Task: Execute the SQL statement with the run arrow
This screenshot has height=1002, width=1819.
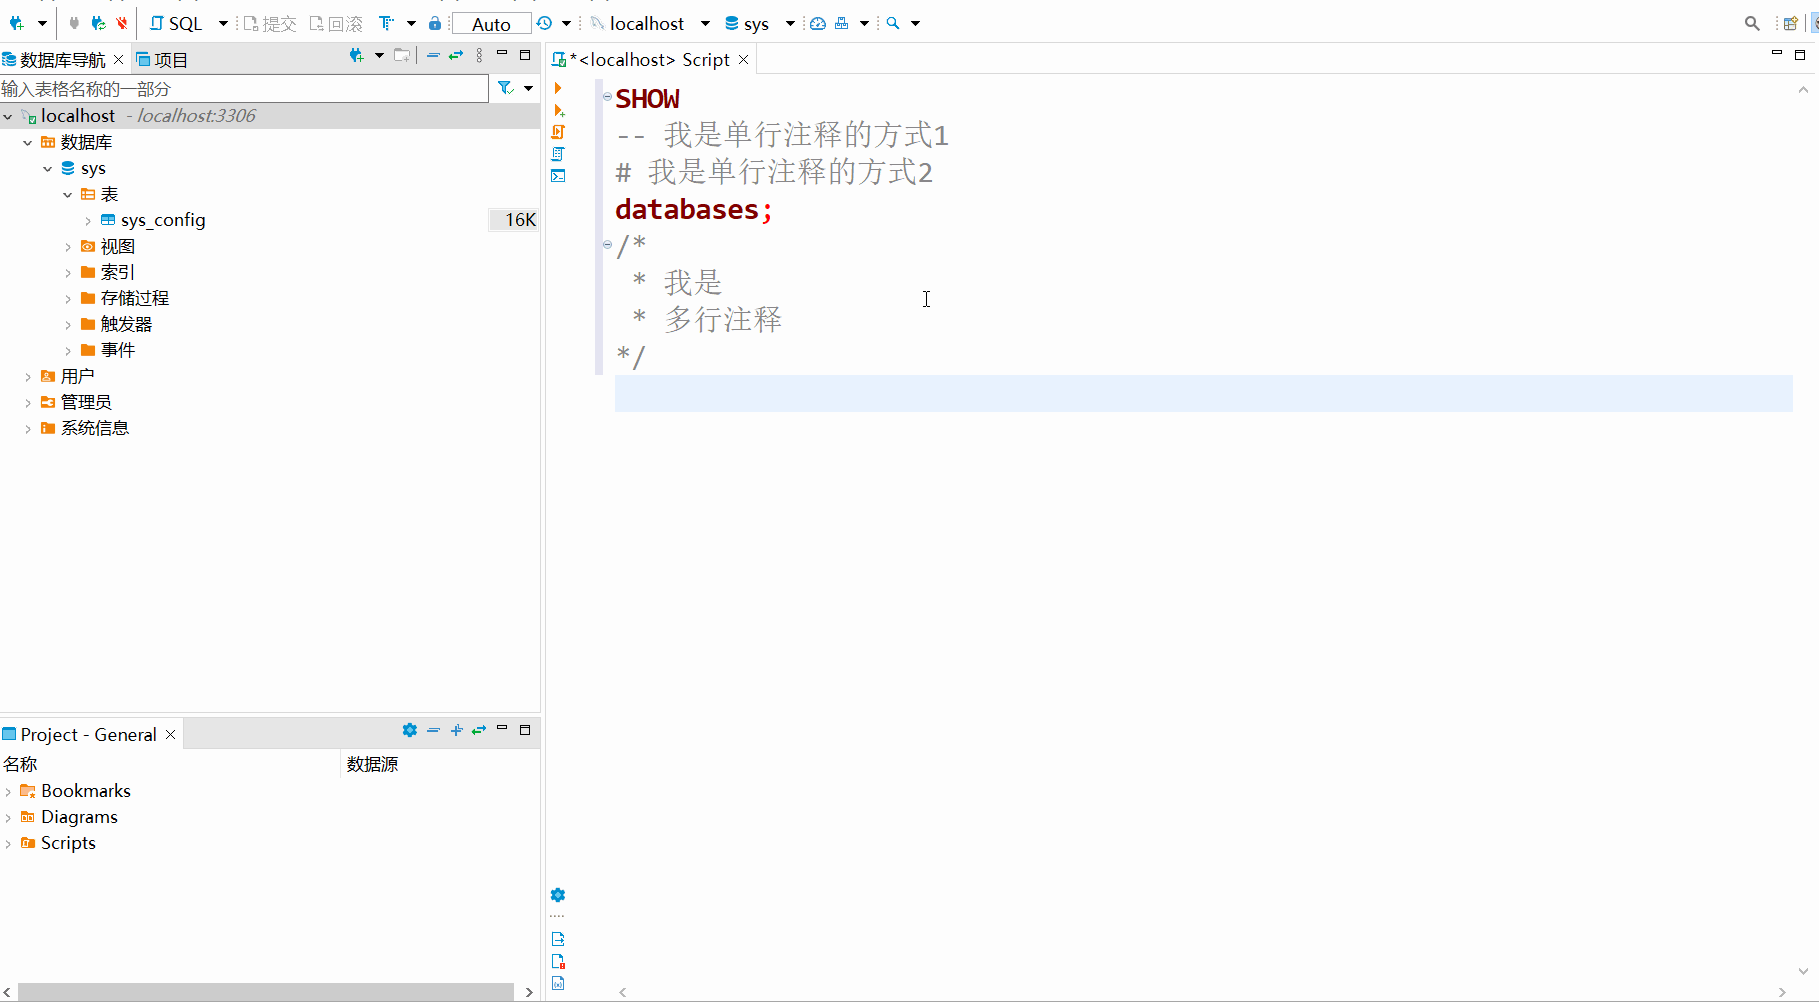Action: [x=558, y=88]
